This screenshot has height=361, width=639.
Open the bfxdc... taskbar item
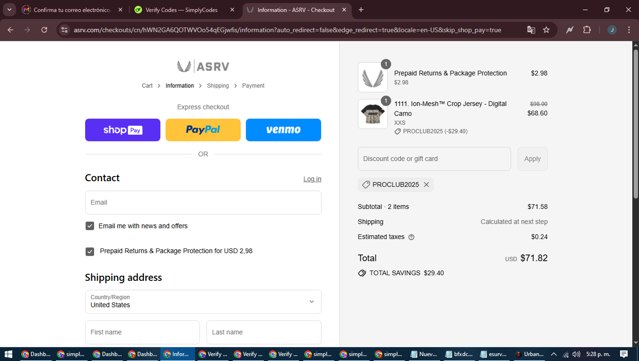(459, 354)
